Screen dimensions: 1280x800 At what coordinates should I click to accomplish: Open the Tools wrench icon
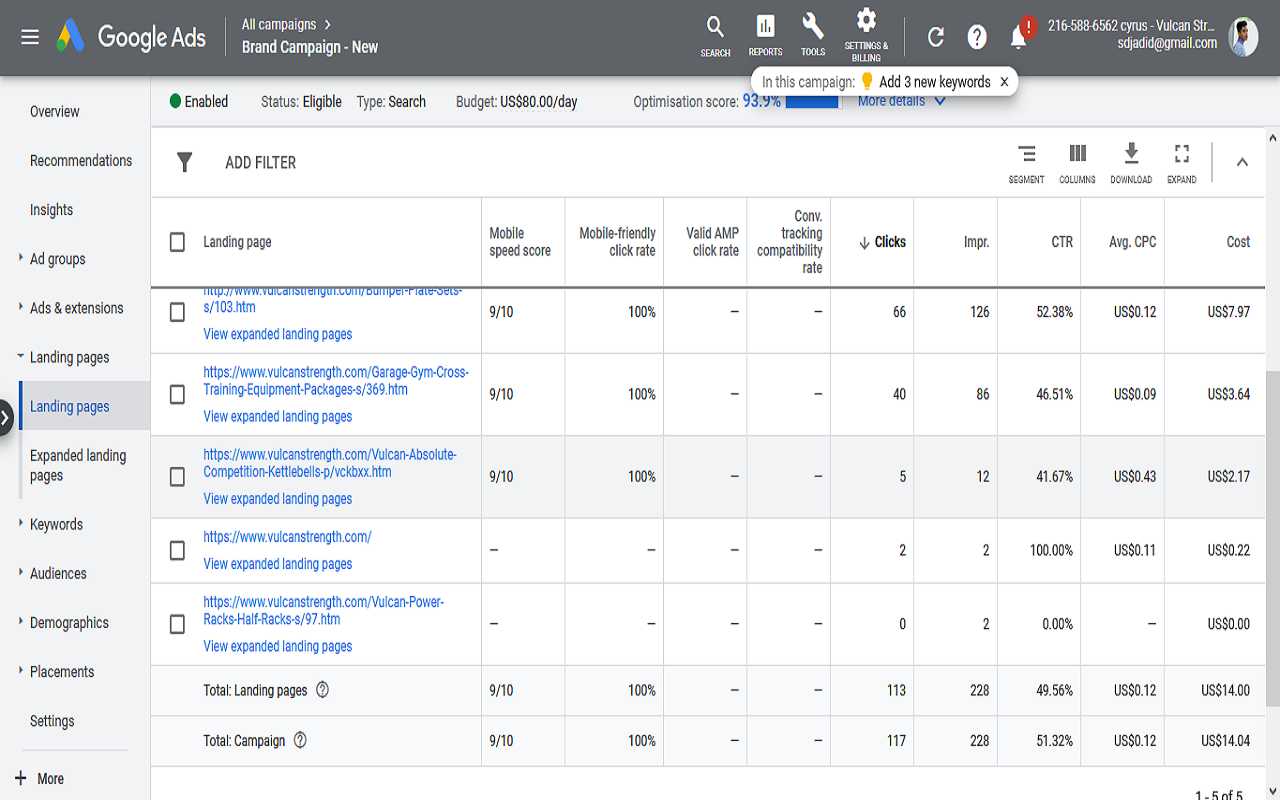coord(813,35)
